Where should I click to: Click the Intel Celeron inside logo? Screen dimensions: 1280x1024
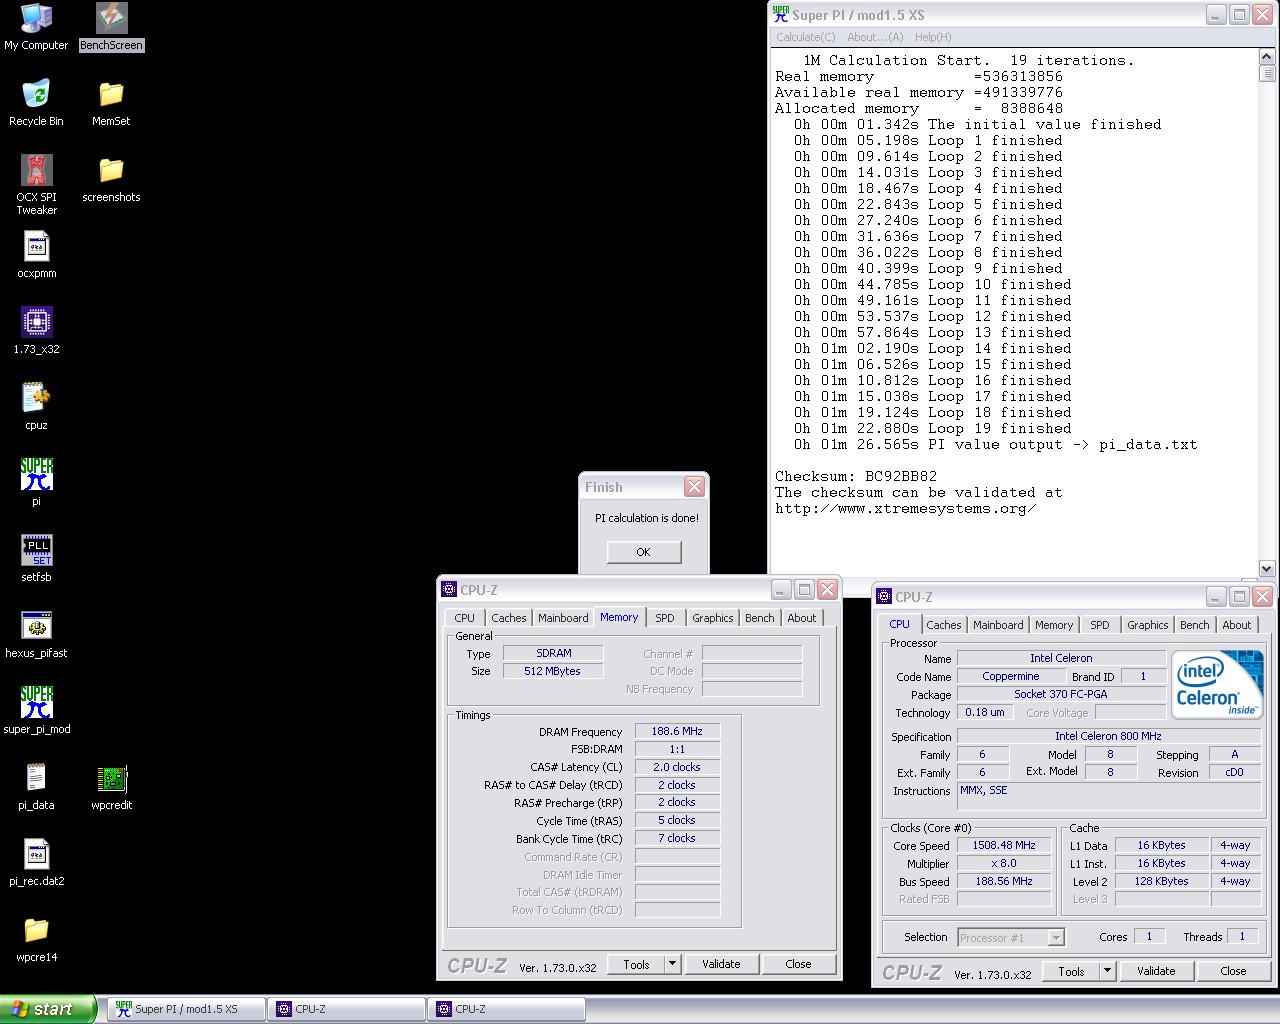(x=1218, y=685)
